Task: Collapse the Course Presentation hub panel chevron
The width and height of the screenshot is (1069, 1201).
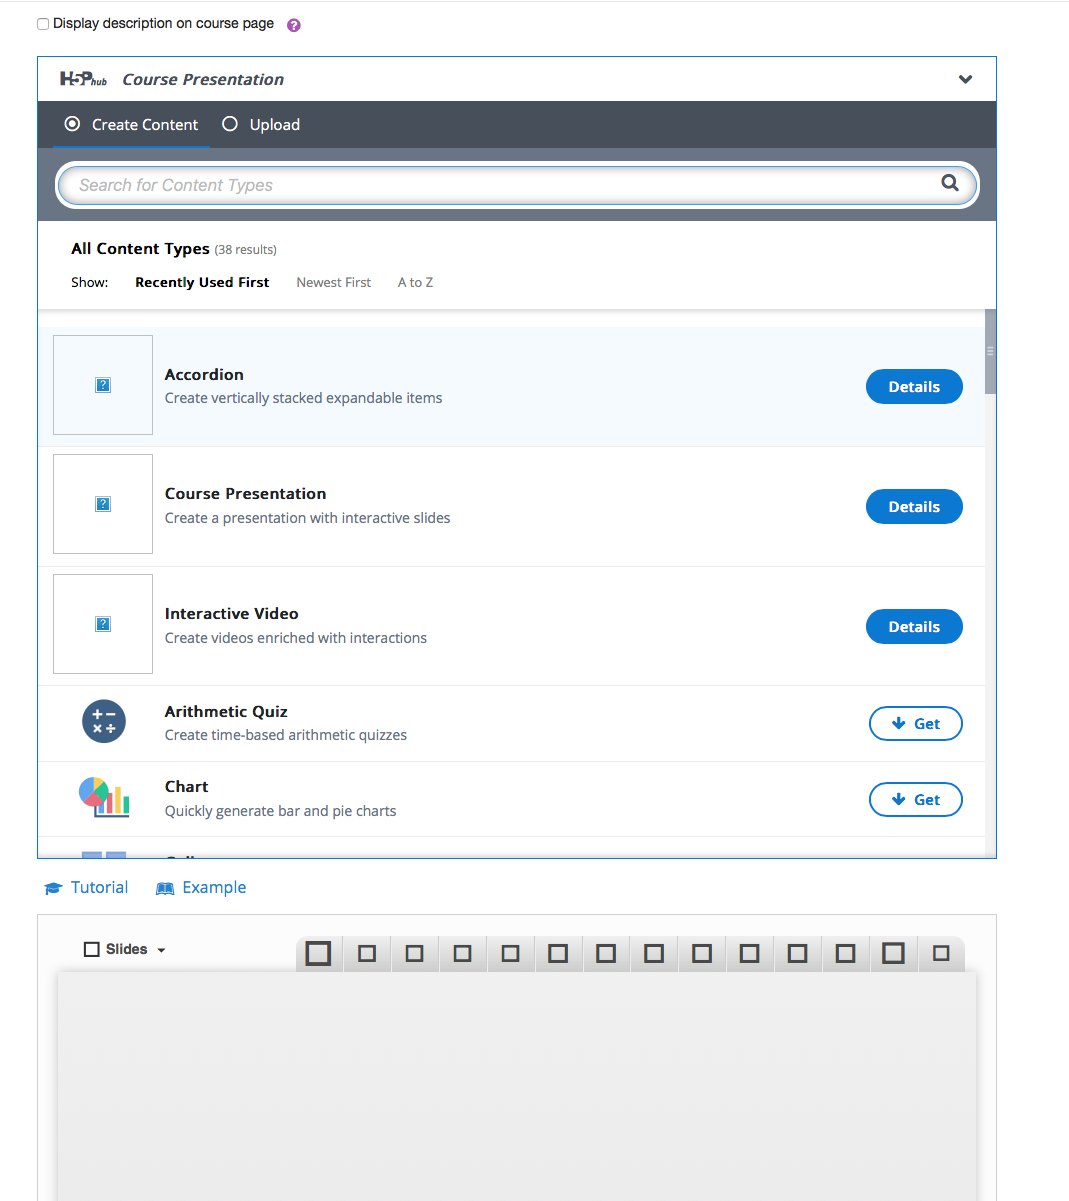Action: click(x=965, y=79)
